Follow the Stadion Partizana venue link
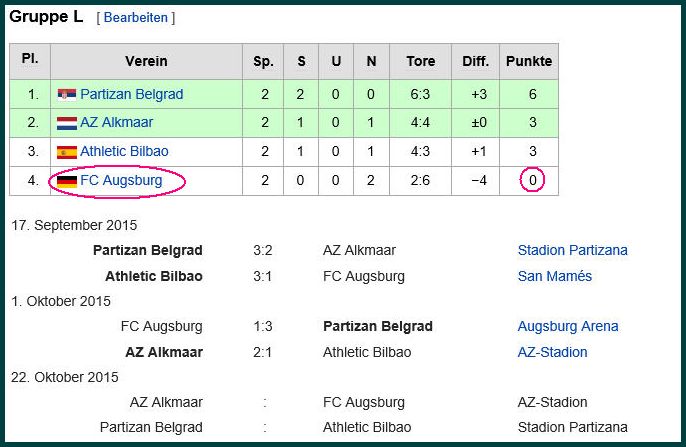This screenshot has height=447, width=686. [573, 250]
